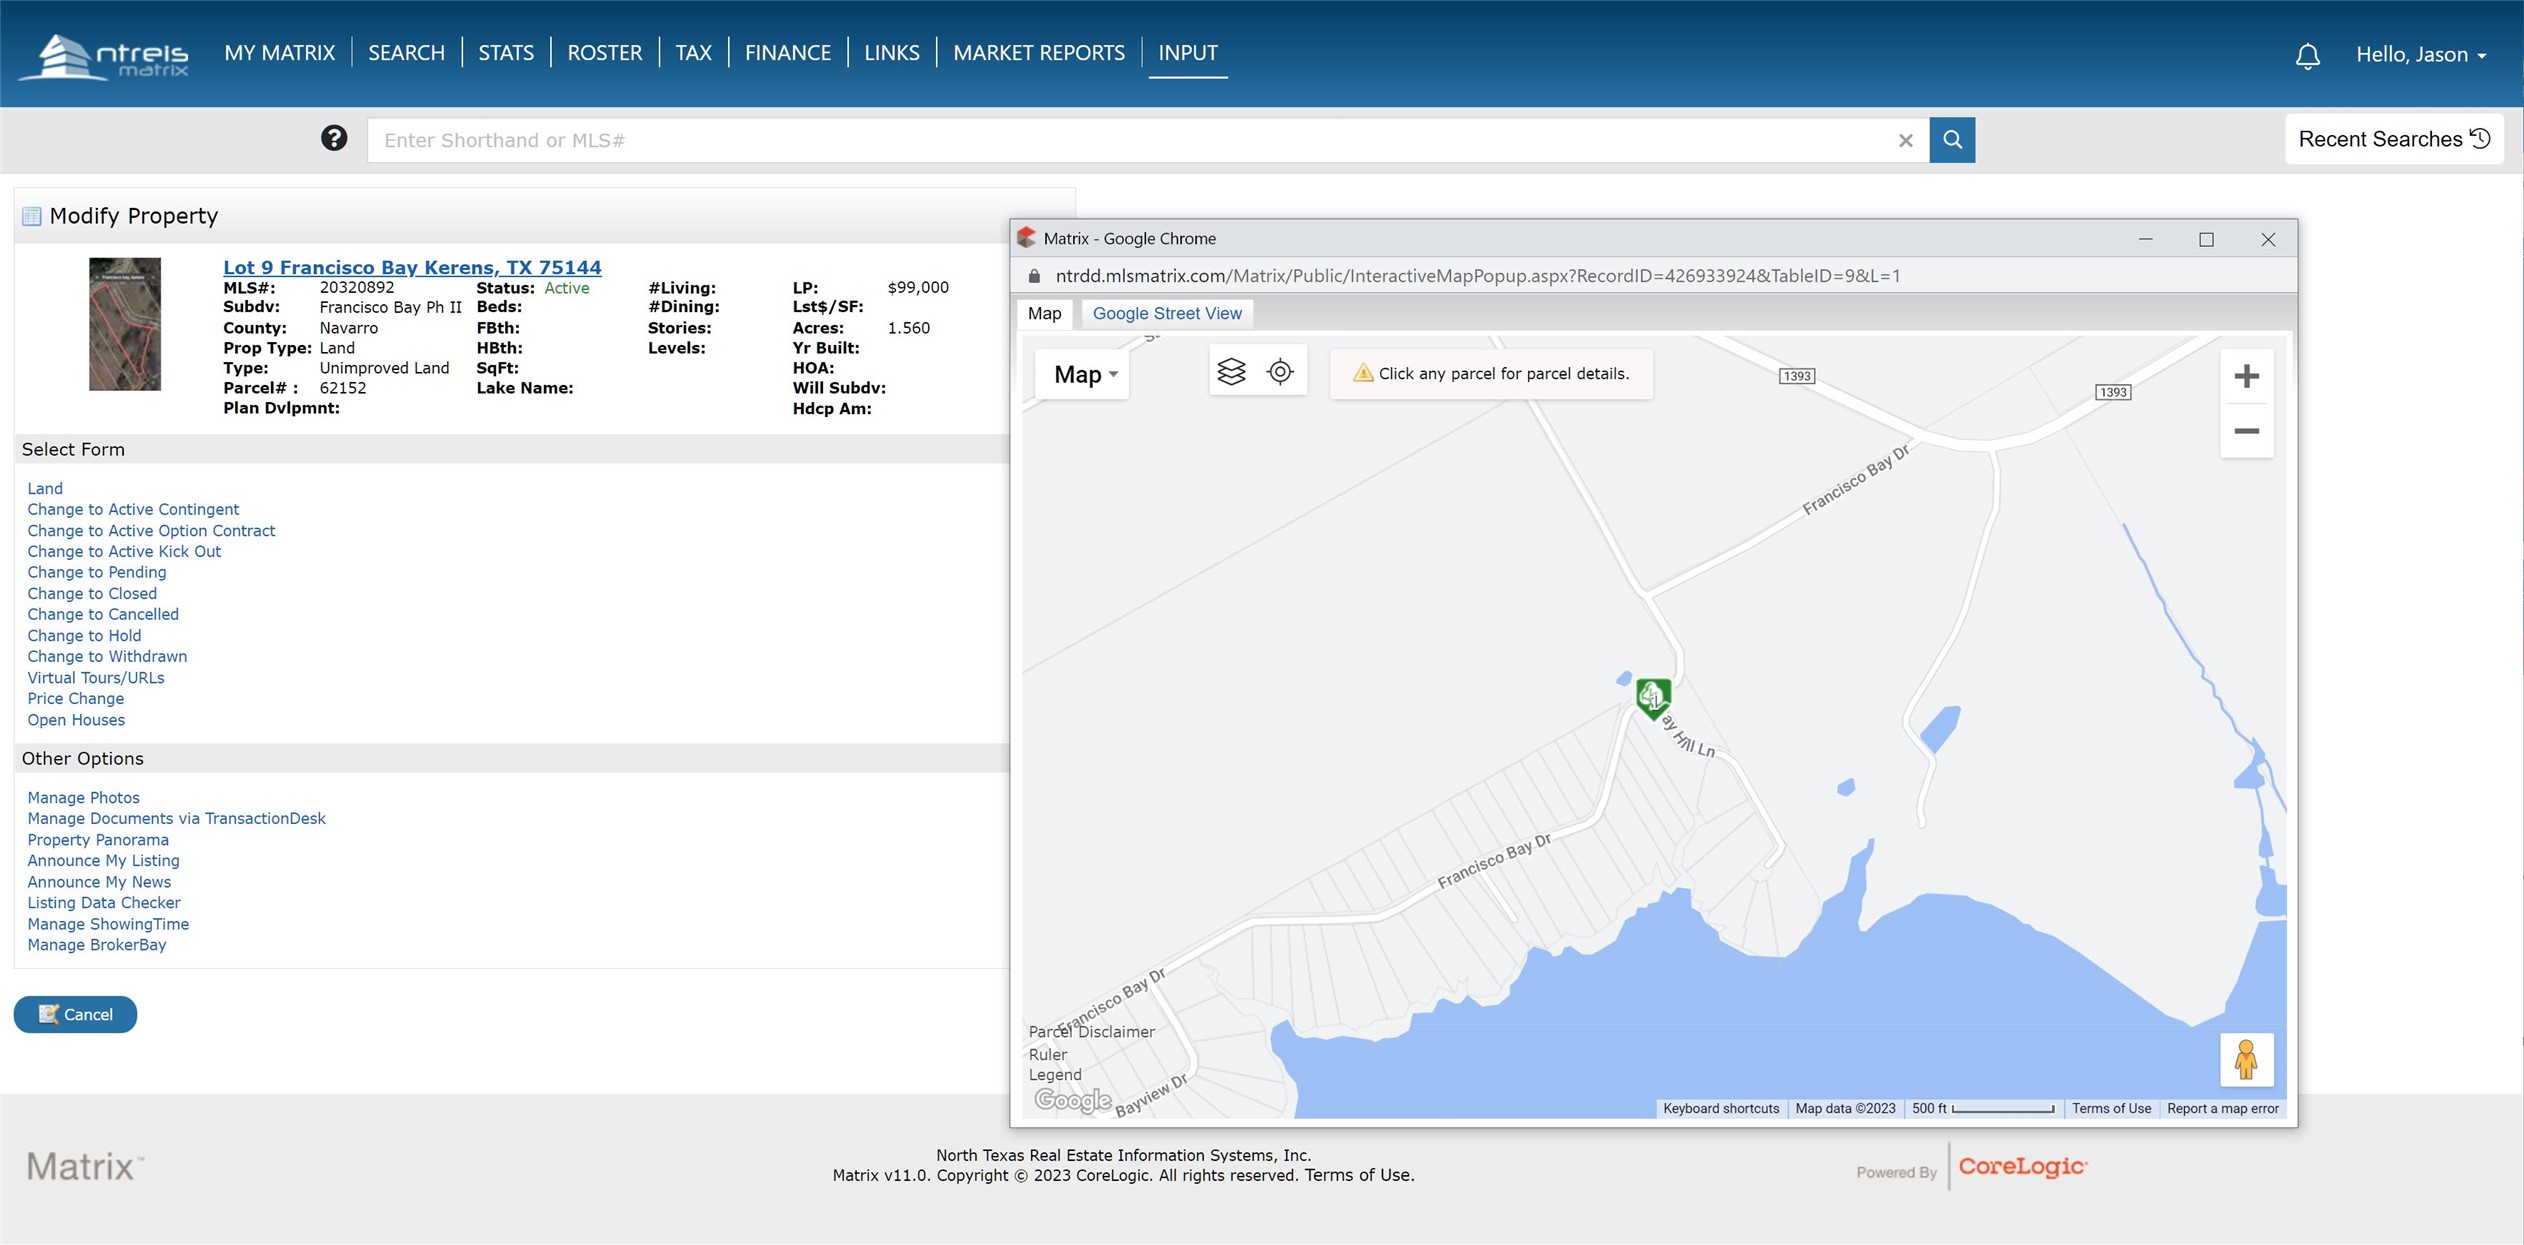Click the green property map marker
This screenshot has height=1245, width=2524.
[1652, 696]
